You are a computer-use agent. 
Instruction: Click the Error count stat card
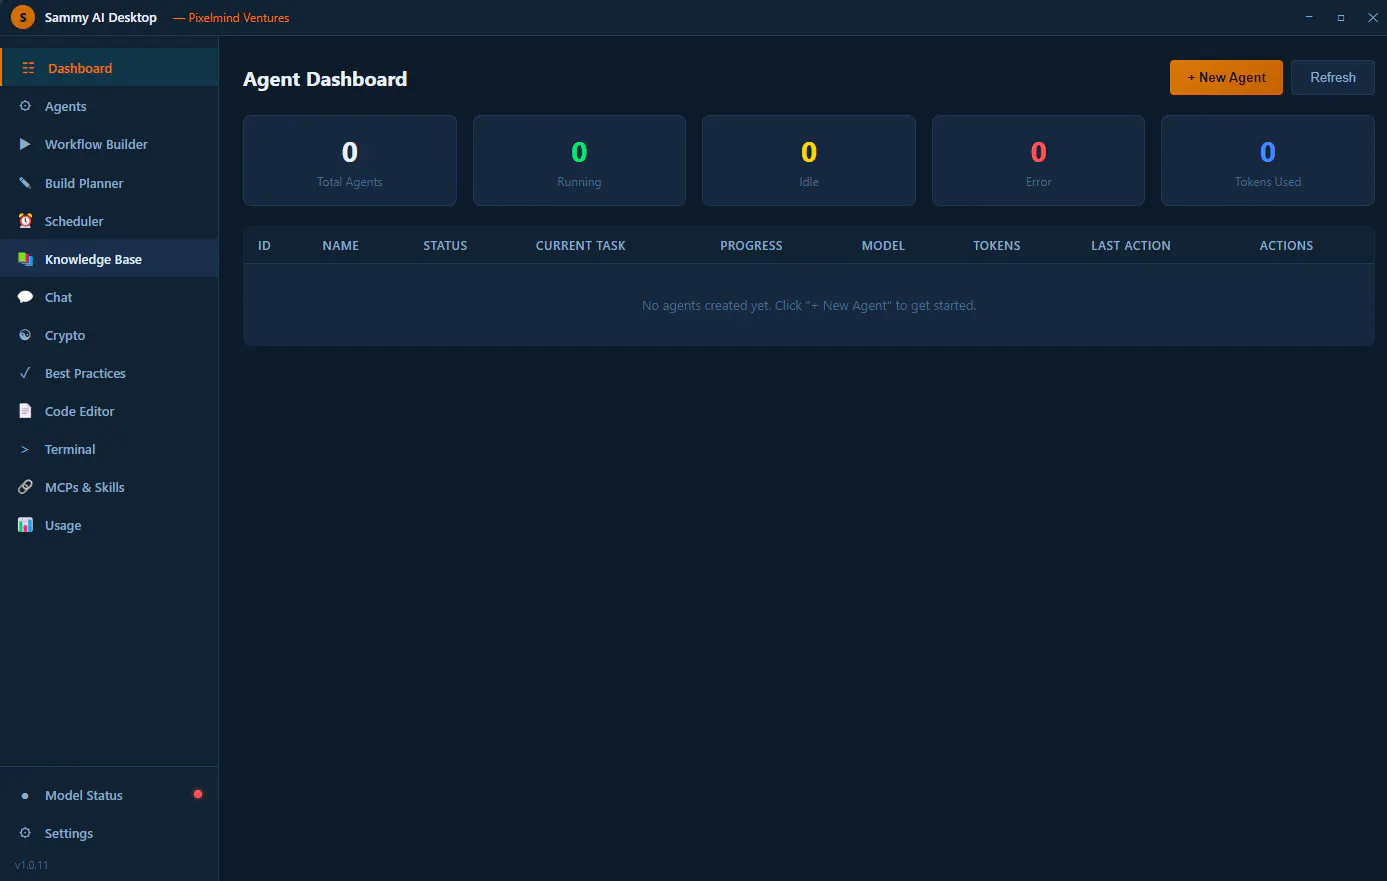coord(1038,161)
